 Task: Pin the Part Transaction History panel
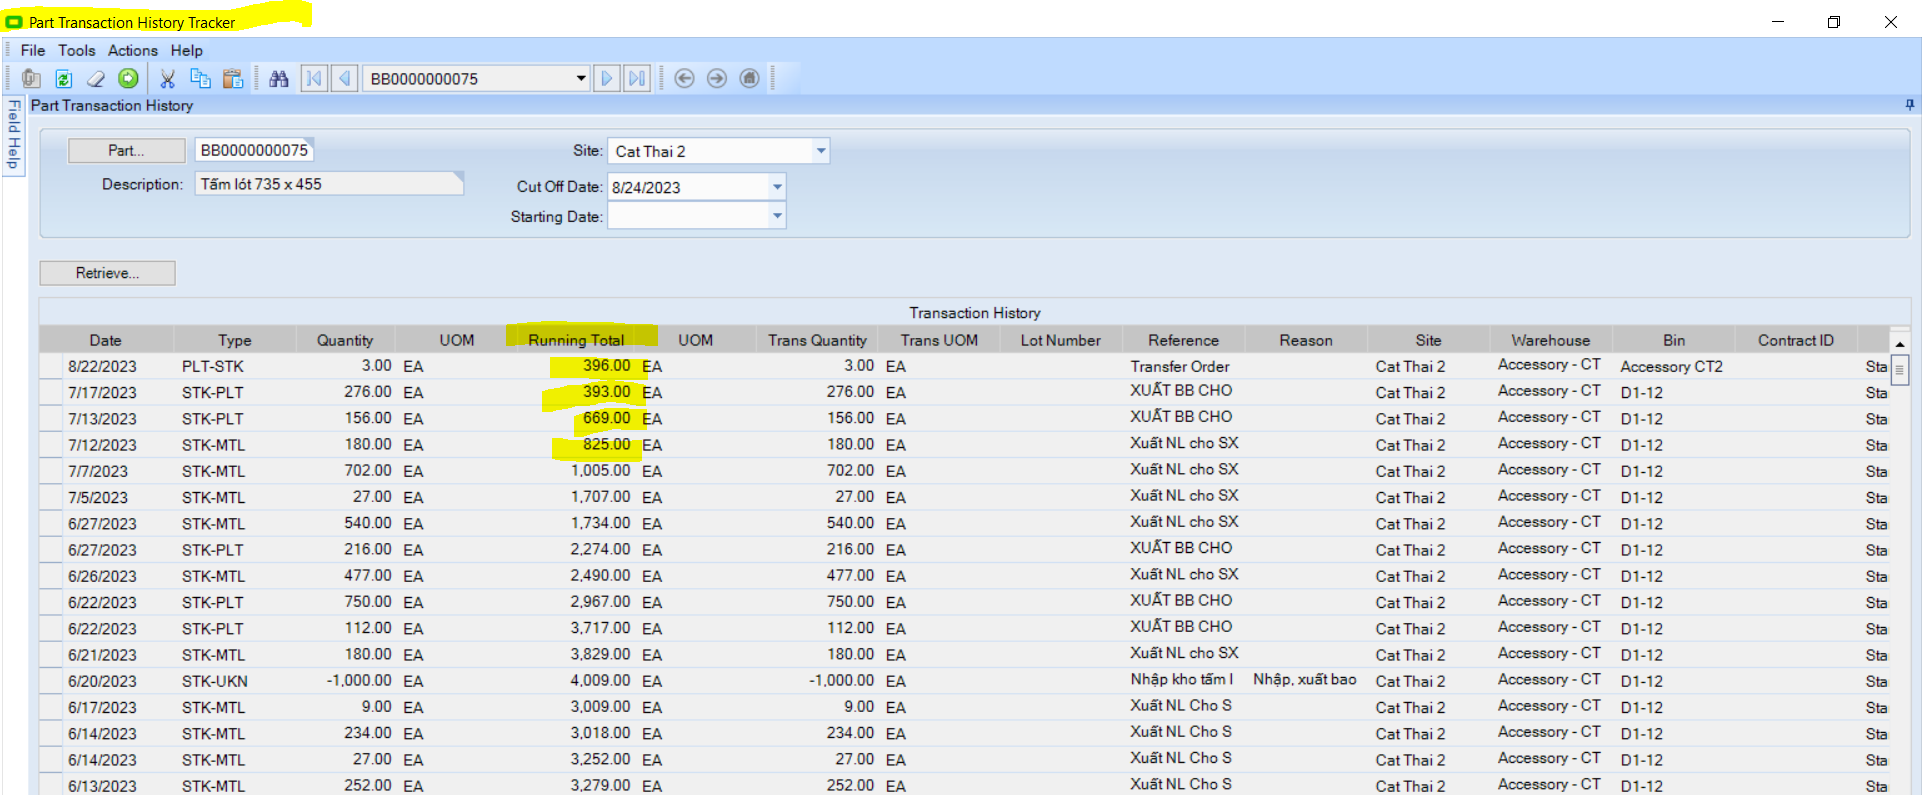pos(1909,105)
